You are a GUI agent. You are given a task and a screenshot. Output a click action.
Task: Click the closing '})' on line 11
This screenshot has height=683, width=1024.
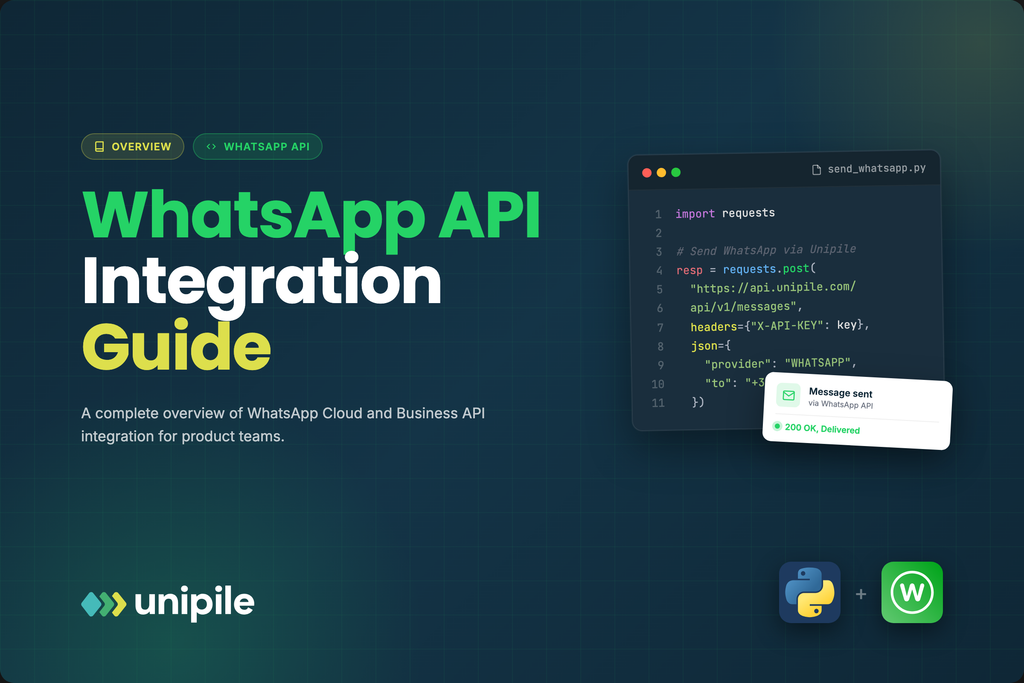[x=697, y=402]
